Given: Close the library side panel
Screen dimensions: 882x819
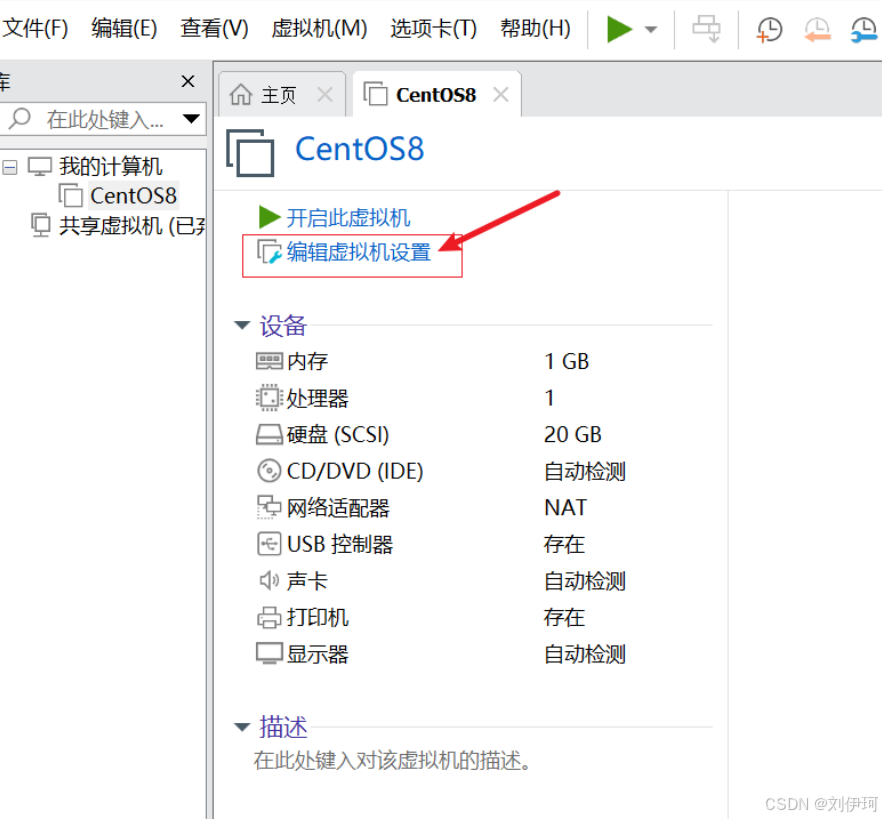Looking at the screenshot, I should coord(188,81).
